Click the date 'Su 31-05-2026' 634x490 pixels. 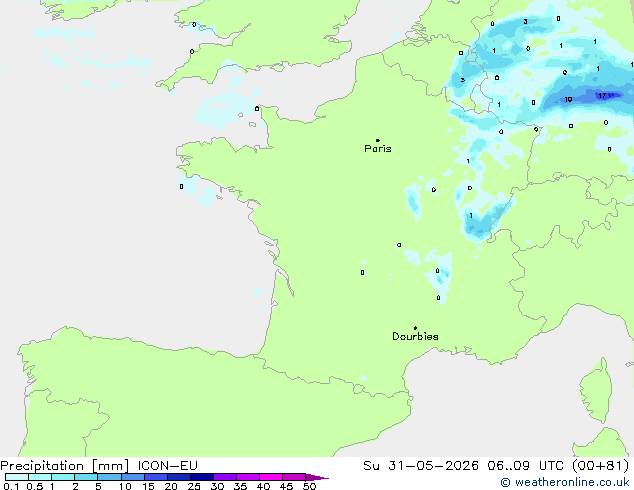(421, 466)
